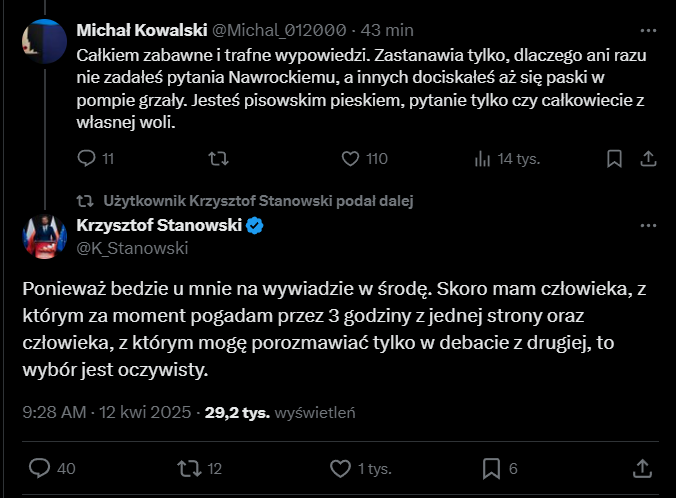
Task: Click the blue verified badge next to Stanowski
Action: click(255, 226)
